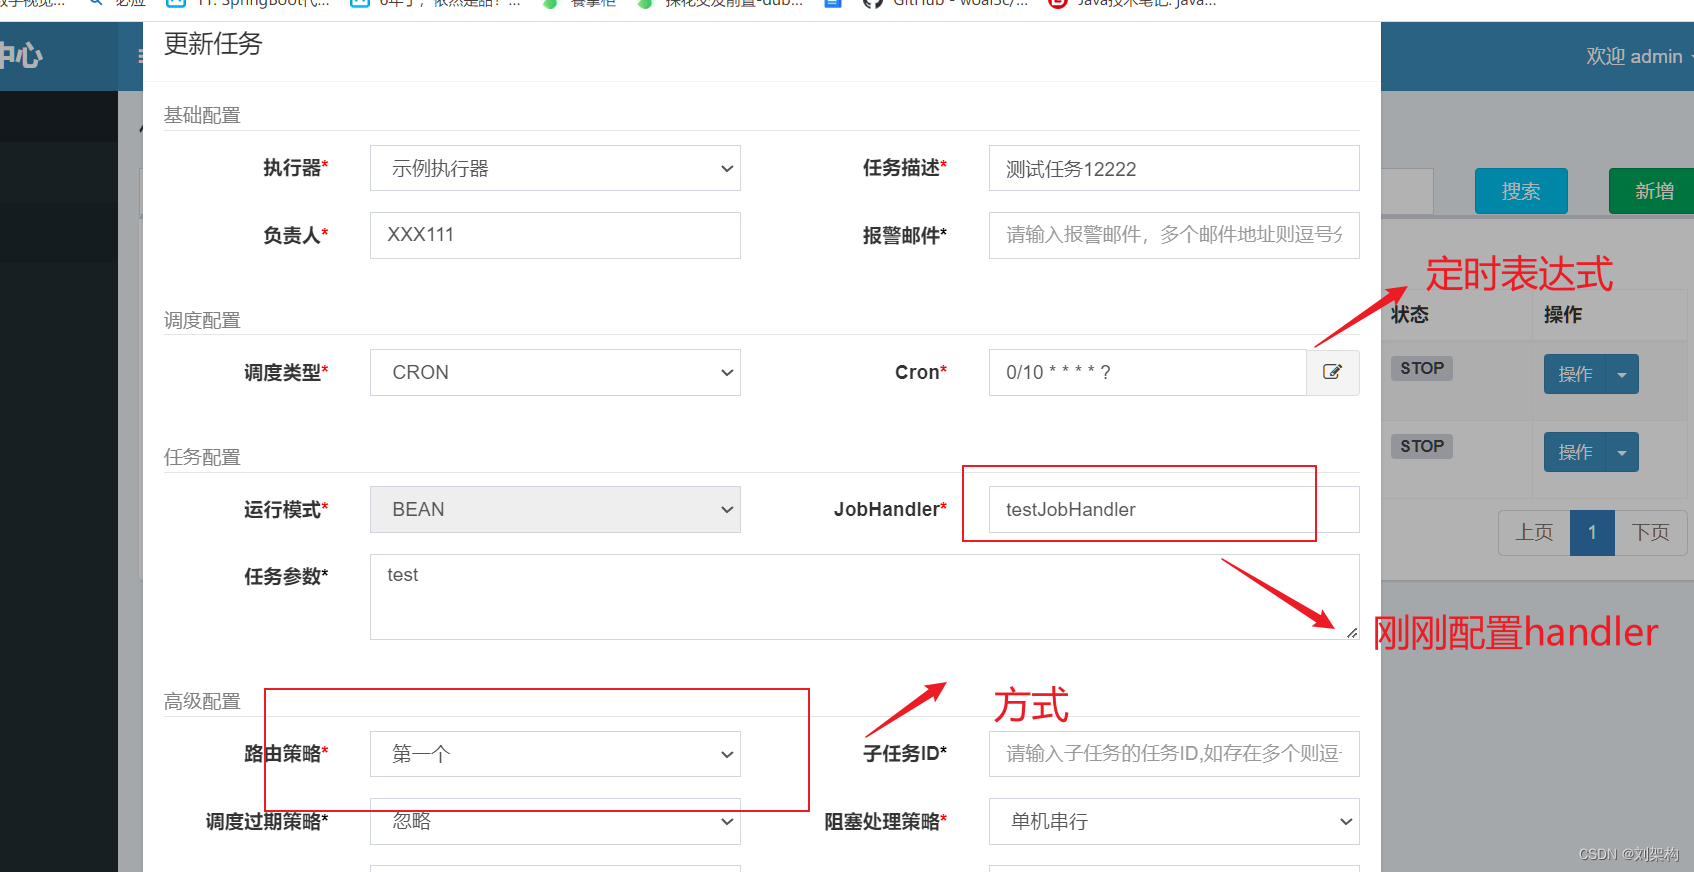Click the 任务参数 textarea containing test
Viewport: 1694px width, 872px height.
click(864, 597)
